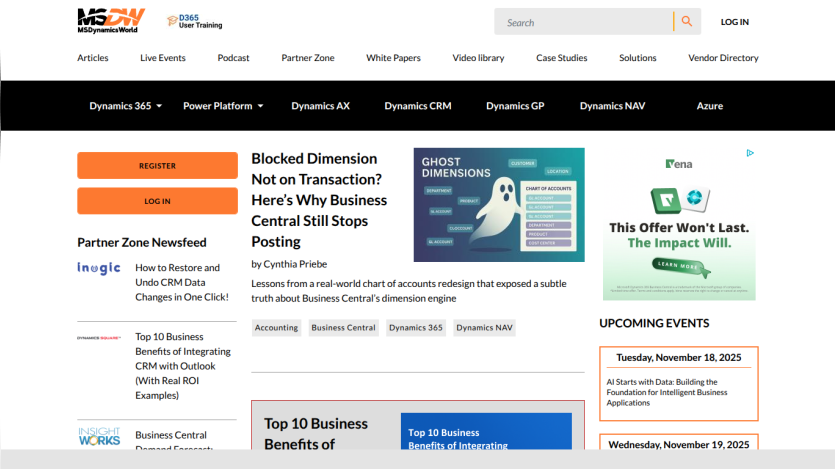Select Dynamics GP in black navbar
This screenshot has height=469, width=835.
click(515, 106)
